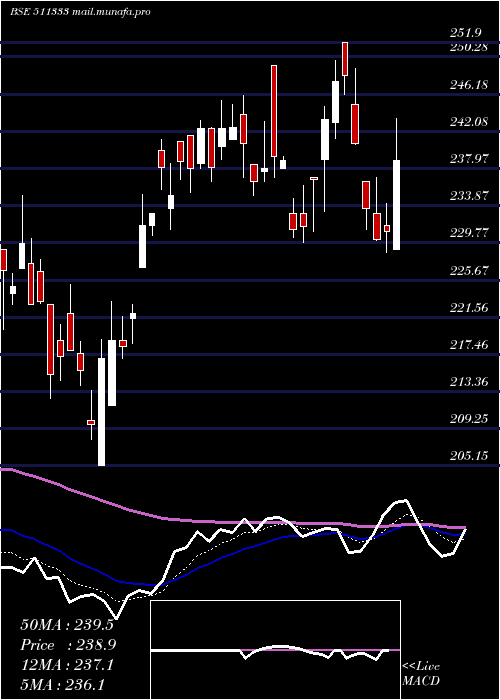The width and height of the screenshot is (500, 700).
Task: Click the 209.25 price level label
Action: [x=468, y=419]
